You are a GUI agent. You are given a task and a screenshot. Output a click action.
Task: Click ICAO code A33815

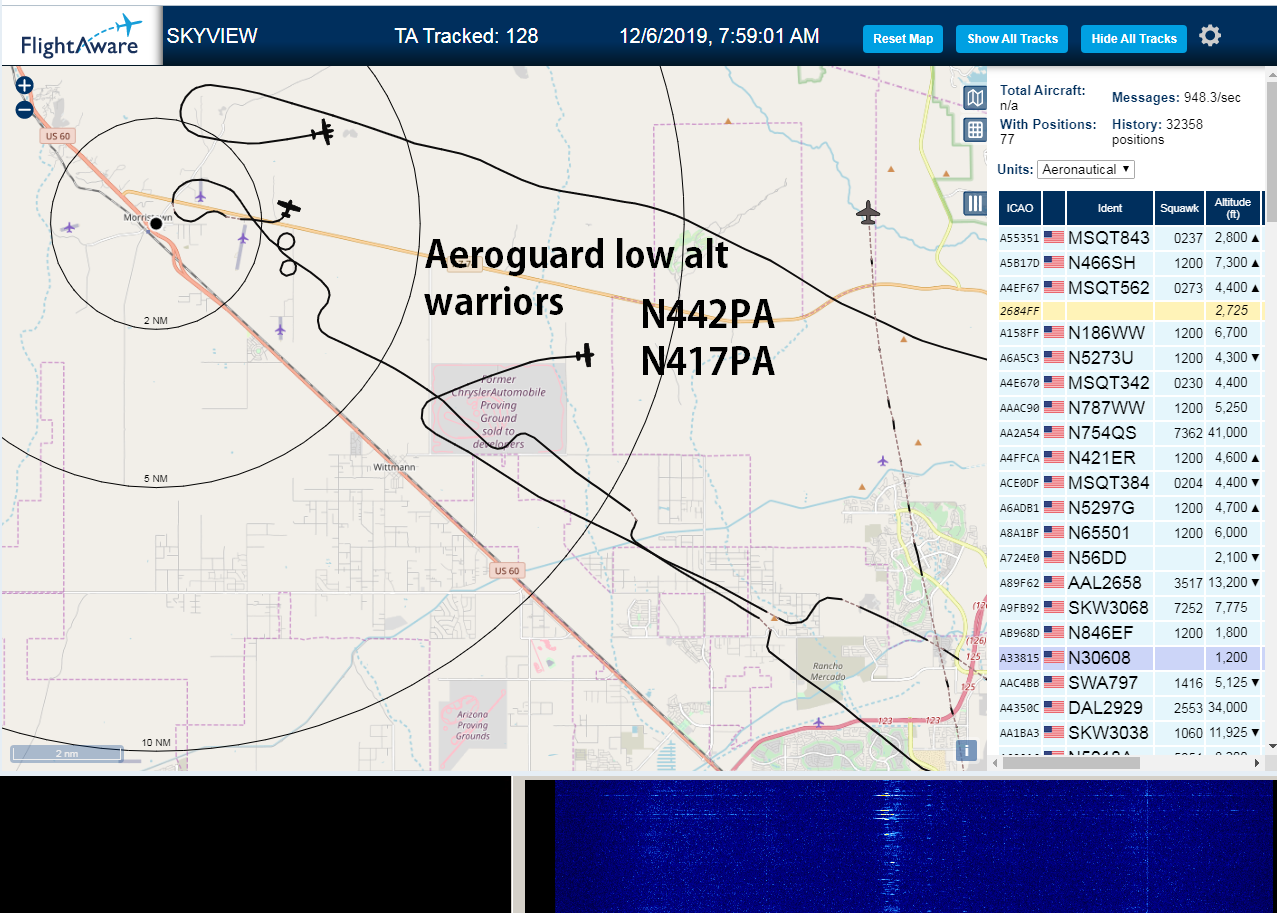click(1020, 659)
